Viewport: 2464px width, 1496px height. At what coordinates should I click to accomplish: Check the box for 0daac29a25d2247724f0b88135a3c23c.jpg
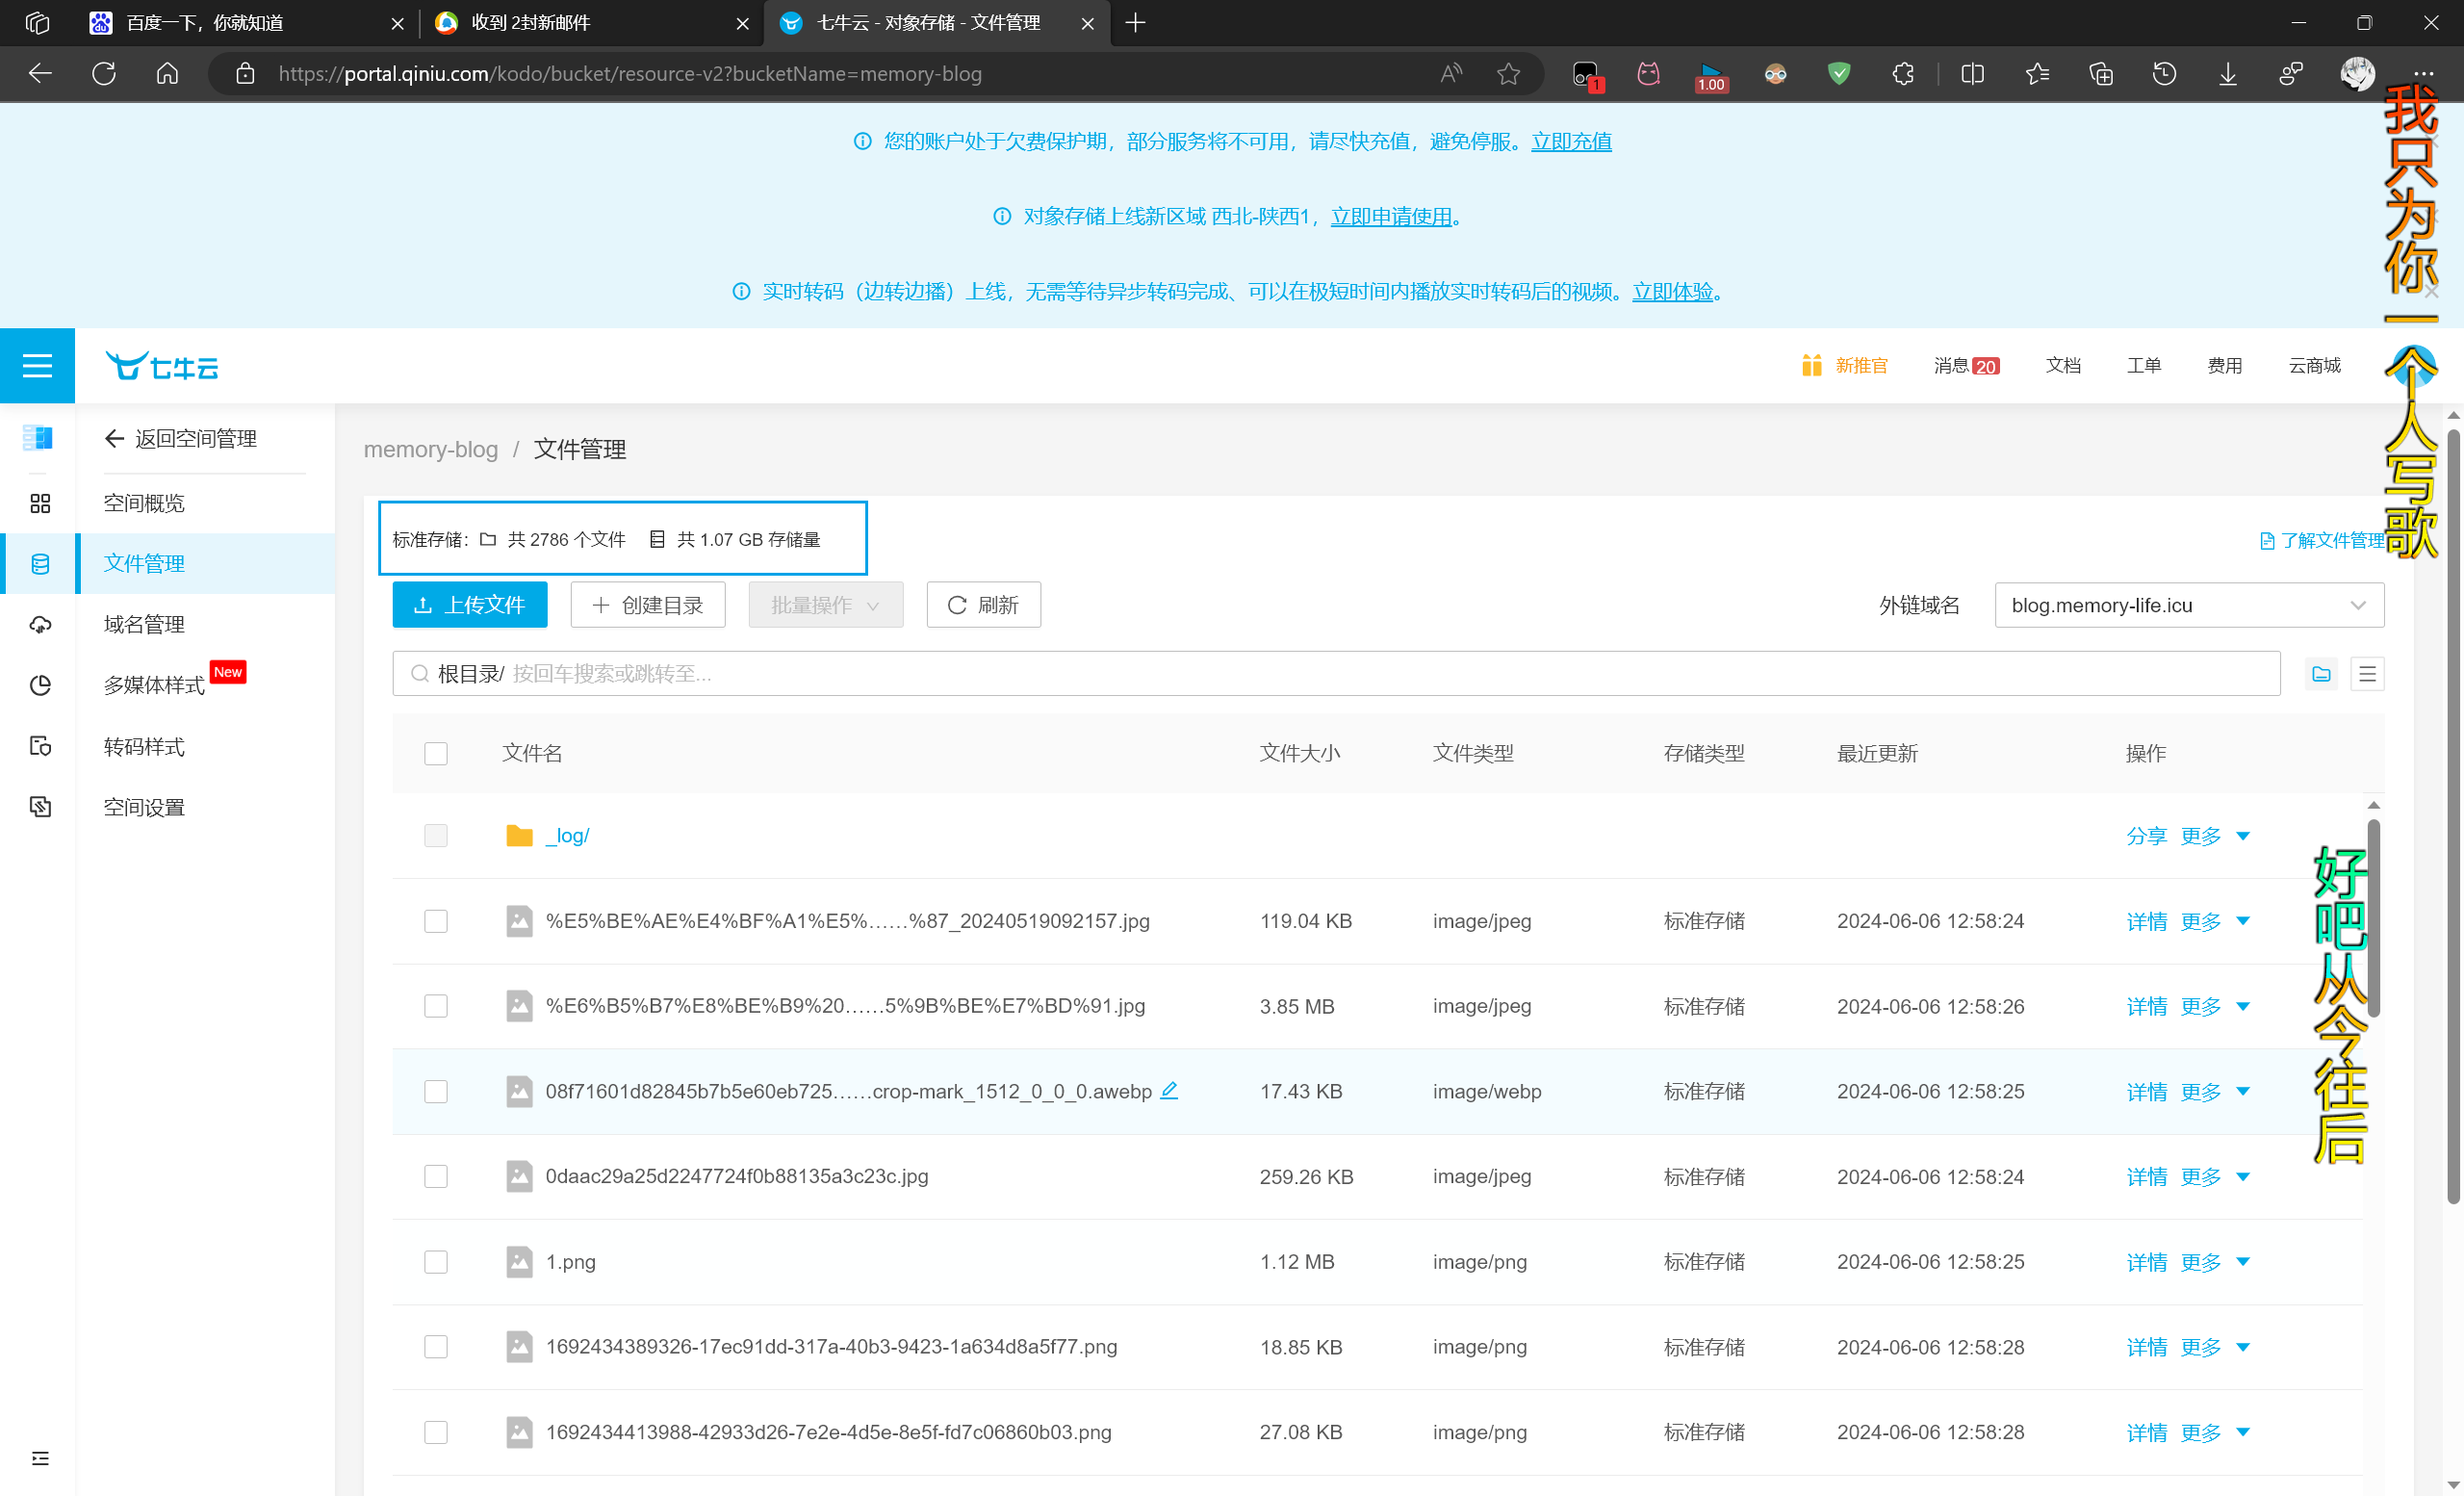point(436,1176)
